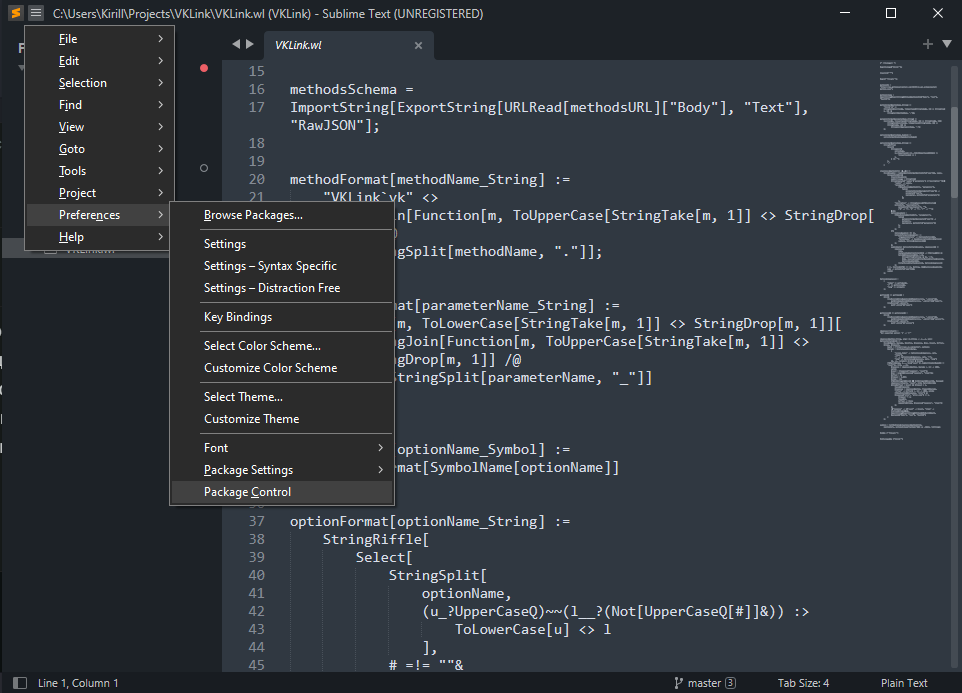
Task: Open the tab list dropdown arrow
Action: (x=947, y=44)
